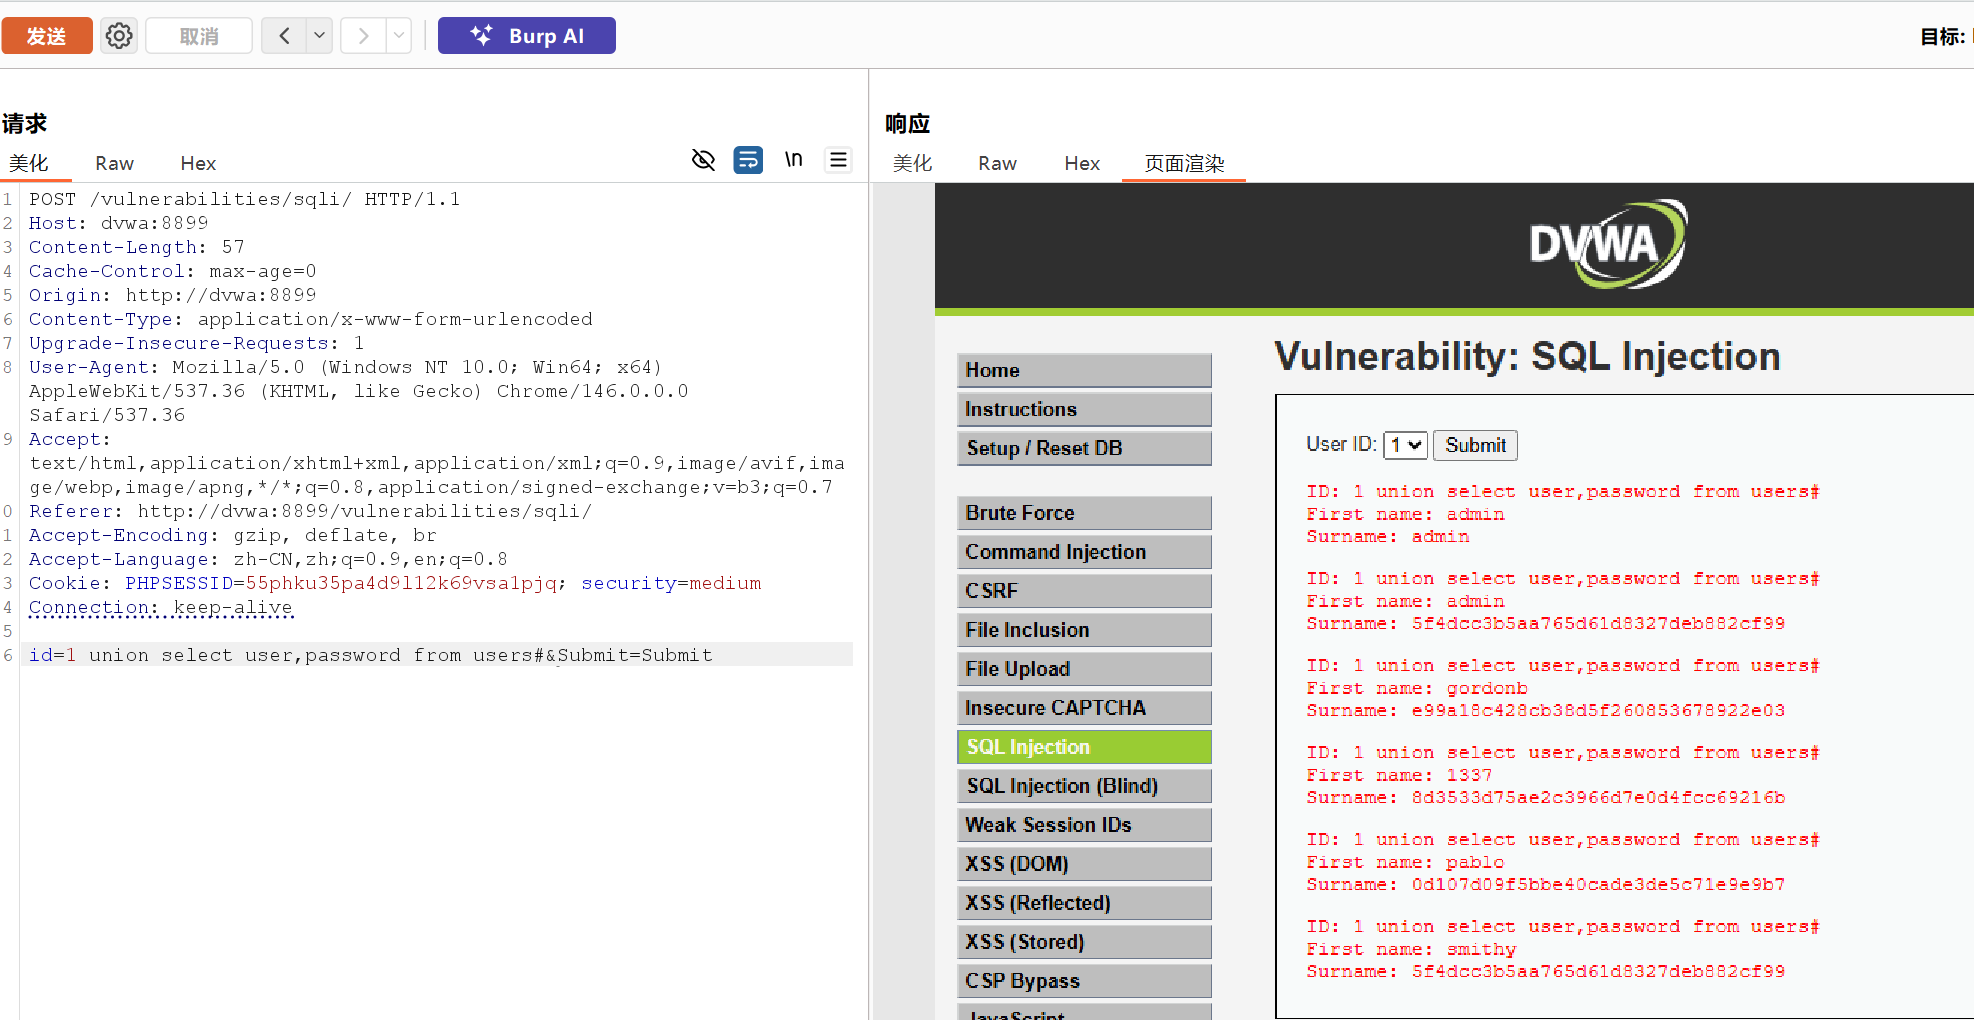The image size is (1974, 1020).
Task: Expand the back history dropdown arrow
Action: pos(320,36)
